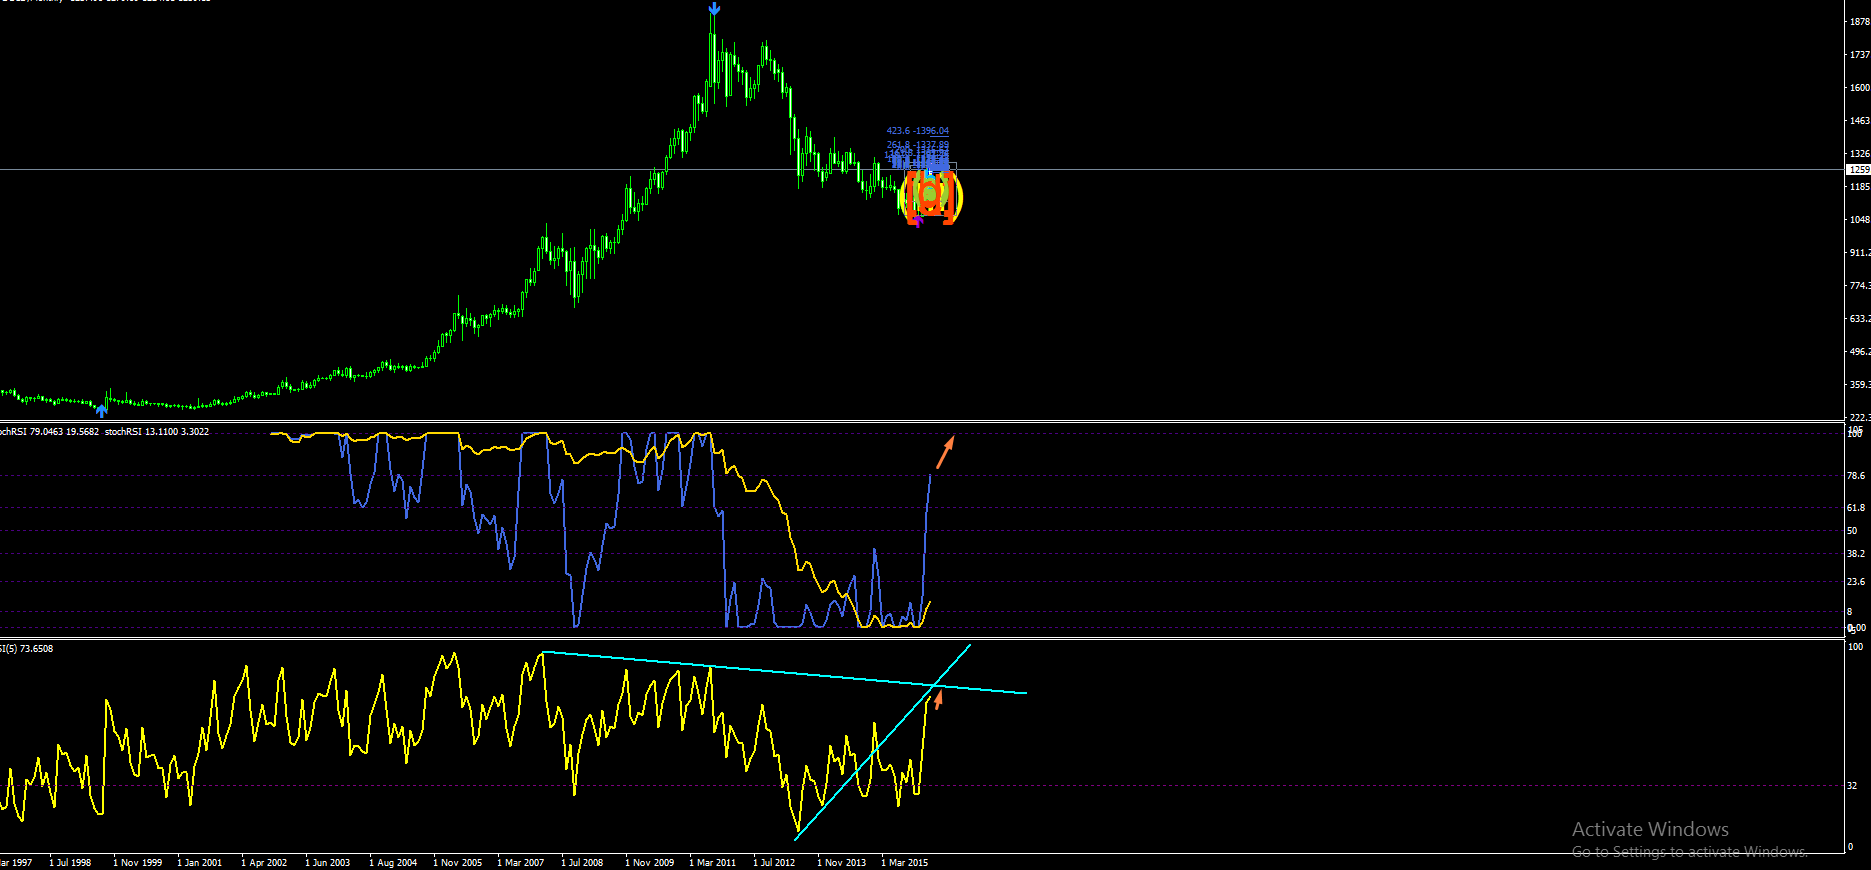Click the 8 level on stochRSI scale

point(1851,612)
